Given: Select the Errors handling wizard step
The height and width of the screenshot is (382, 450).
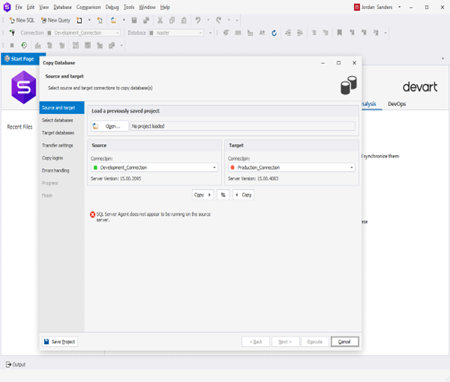Looking at the screenshot, I should (x=62, y=170).
